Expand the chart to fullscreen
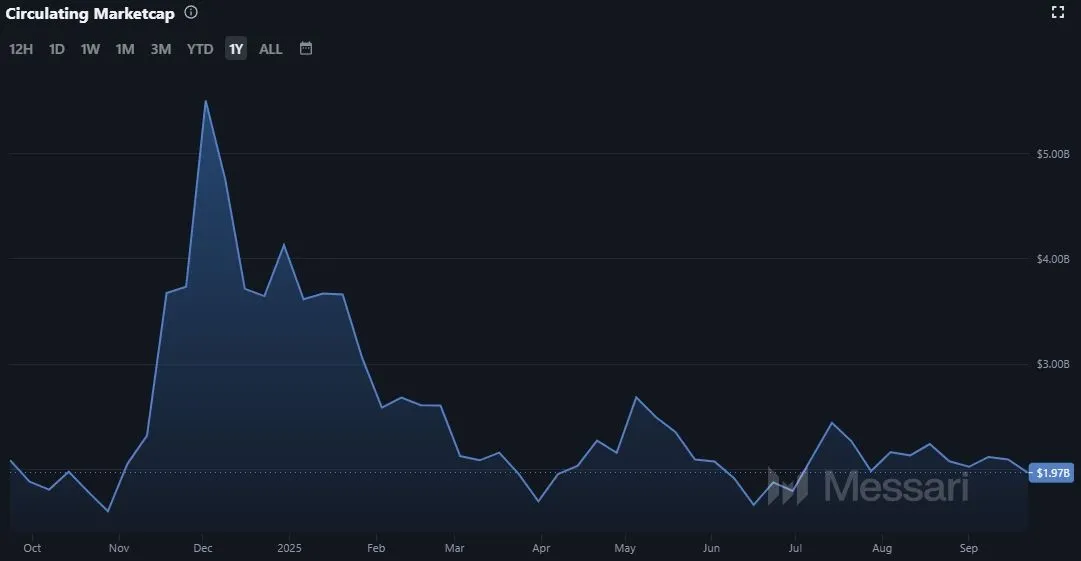 tap(1058, 13)
